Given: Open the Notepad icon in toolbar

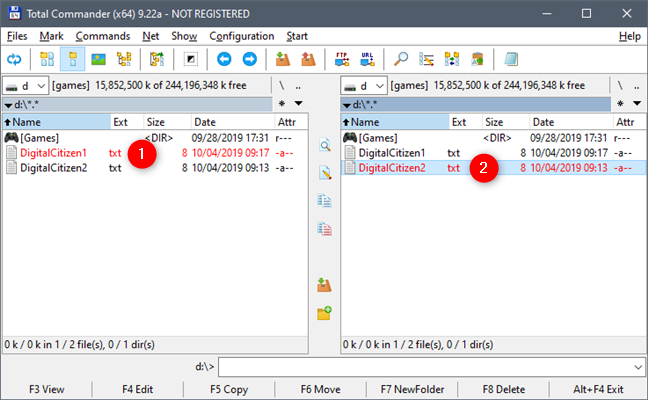Looking at the screenshot, I should tap(511, 60).
